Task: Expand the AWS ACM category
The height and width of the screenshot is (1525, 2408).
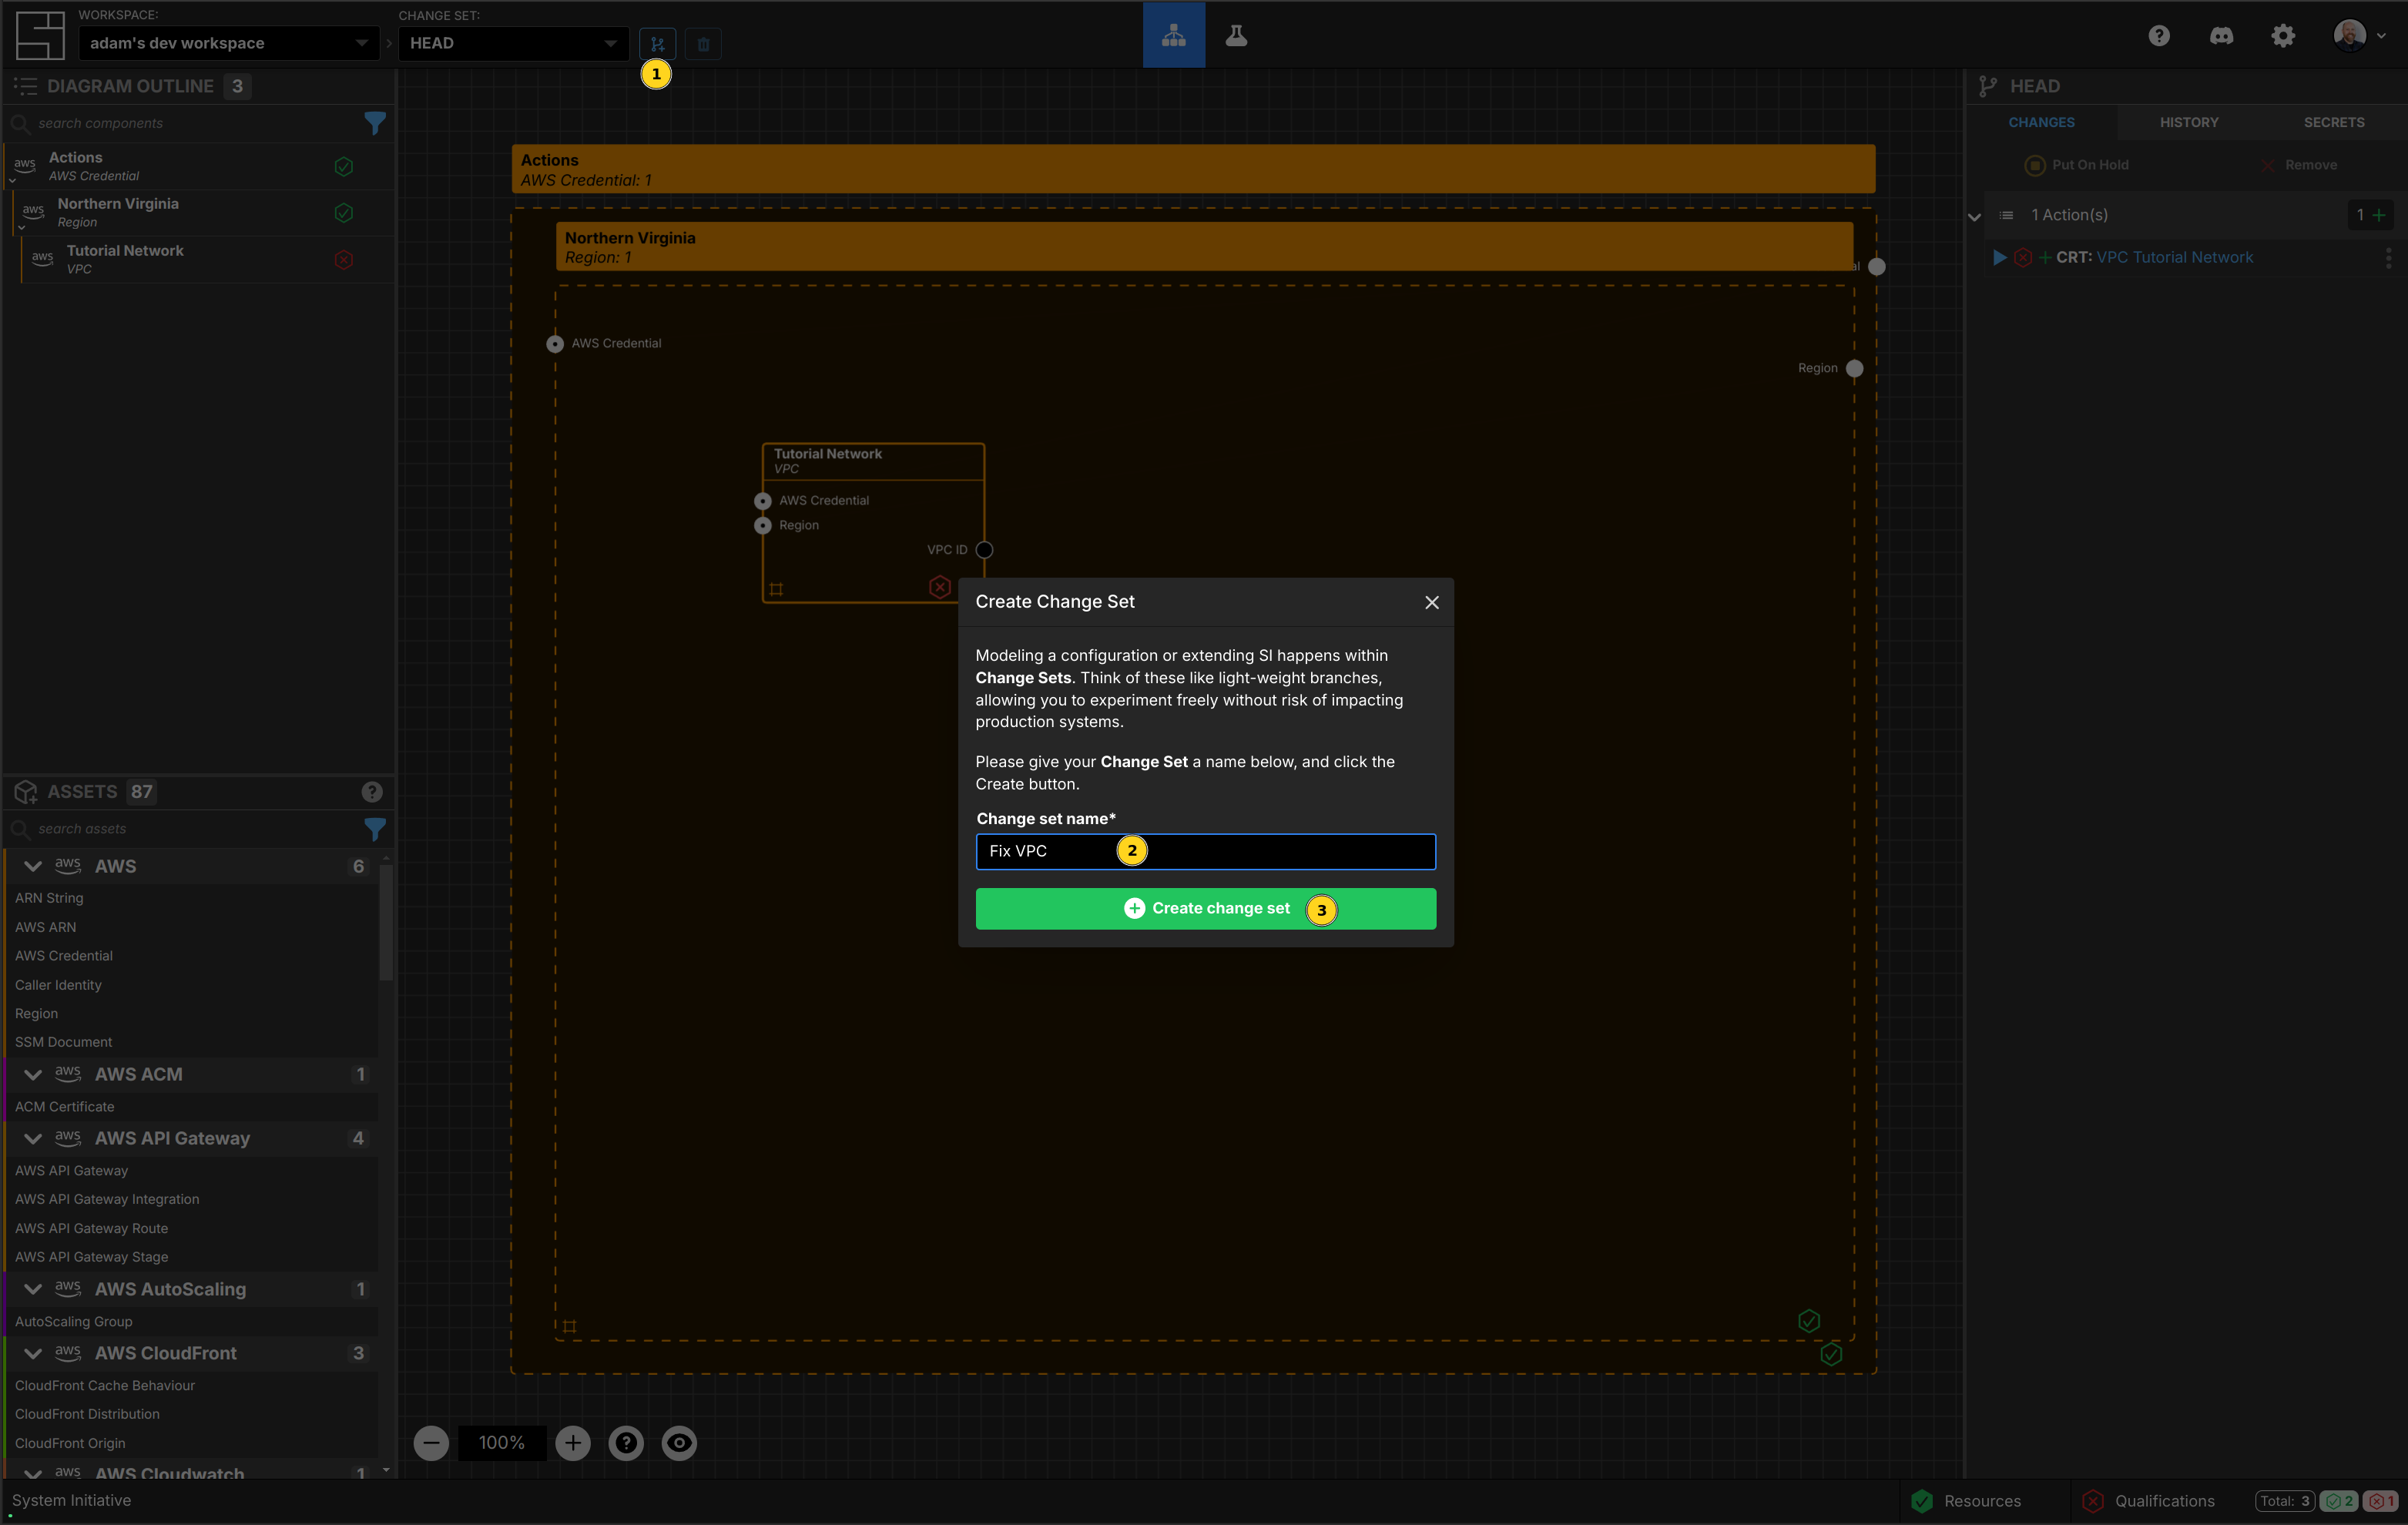Action: tap(32, 1074)
